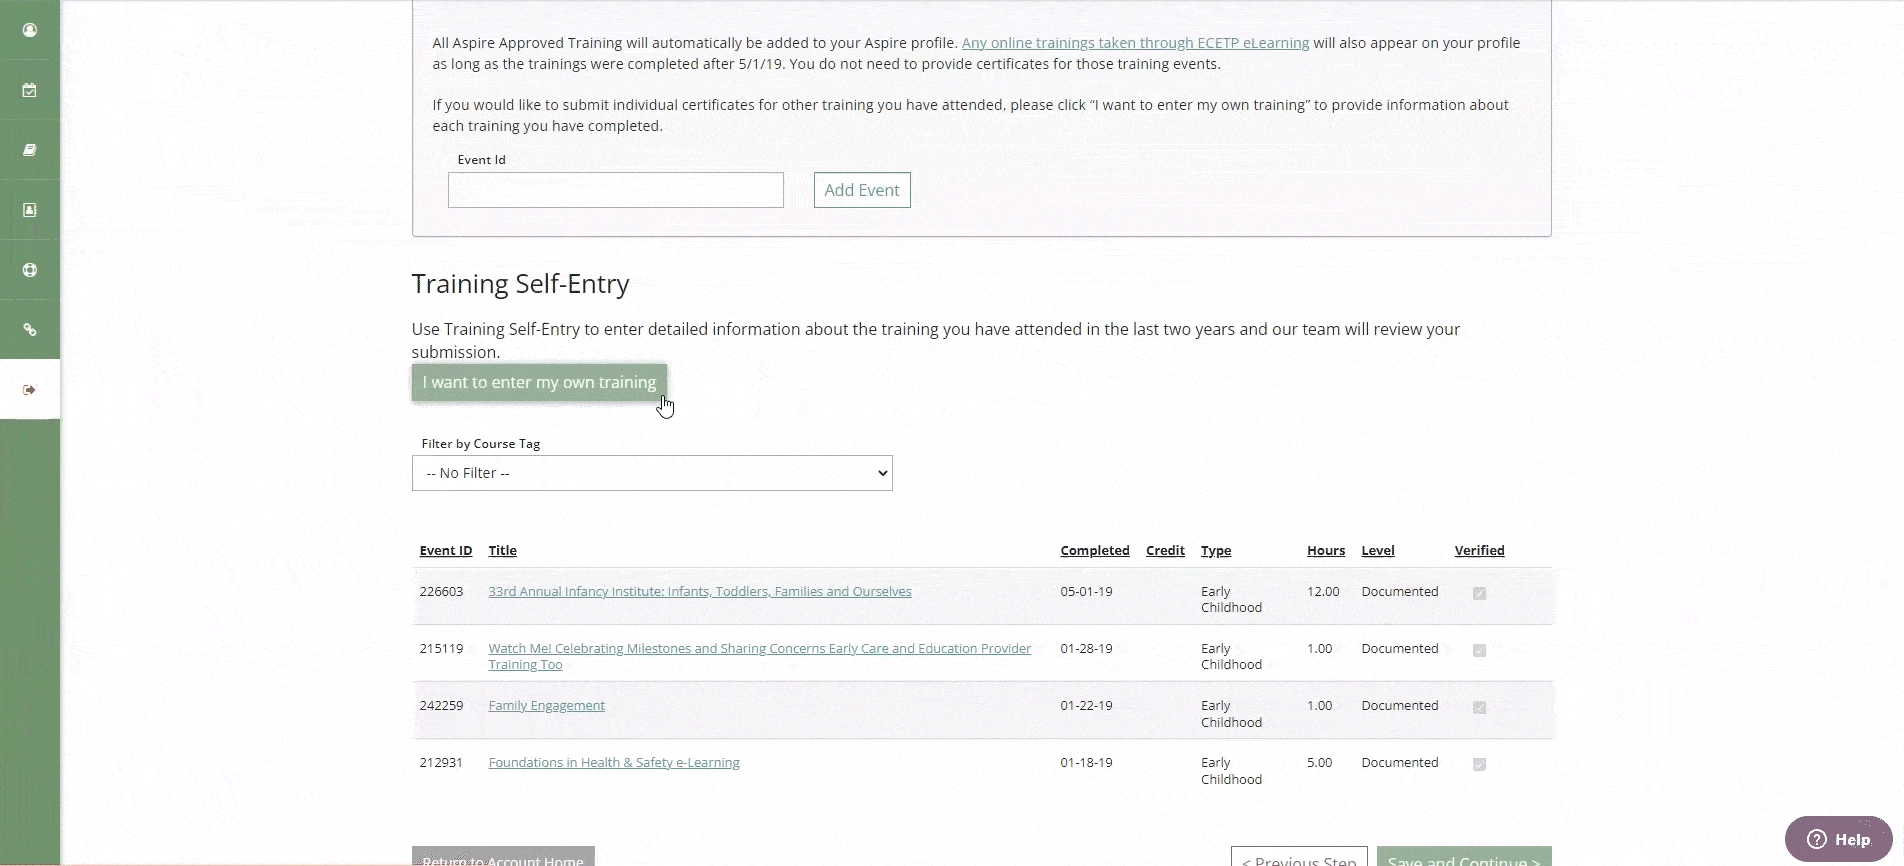Toggle Verified checkbox for event 226603
Screen dimensions: 1904x866
click(x=1479, y=593)
